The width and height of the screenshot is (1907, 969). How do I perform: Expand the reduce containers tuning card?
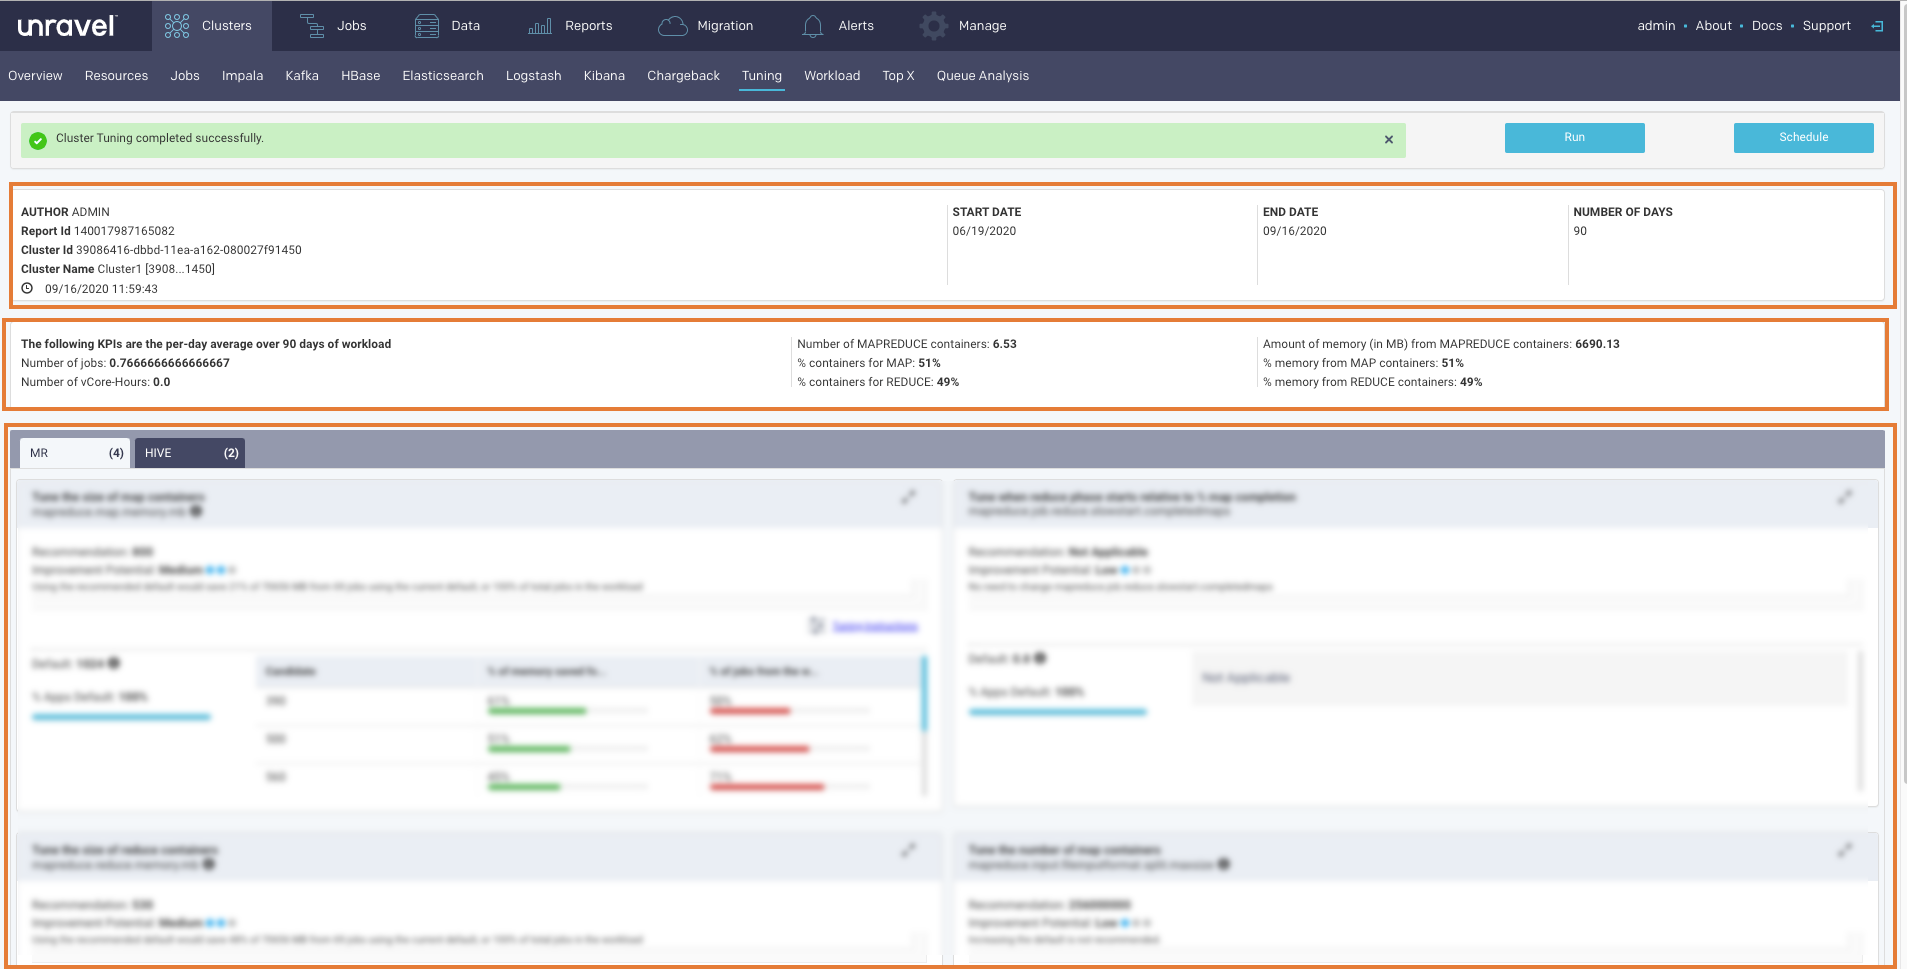tap(908, 850)
